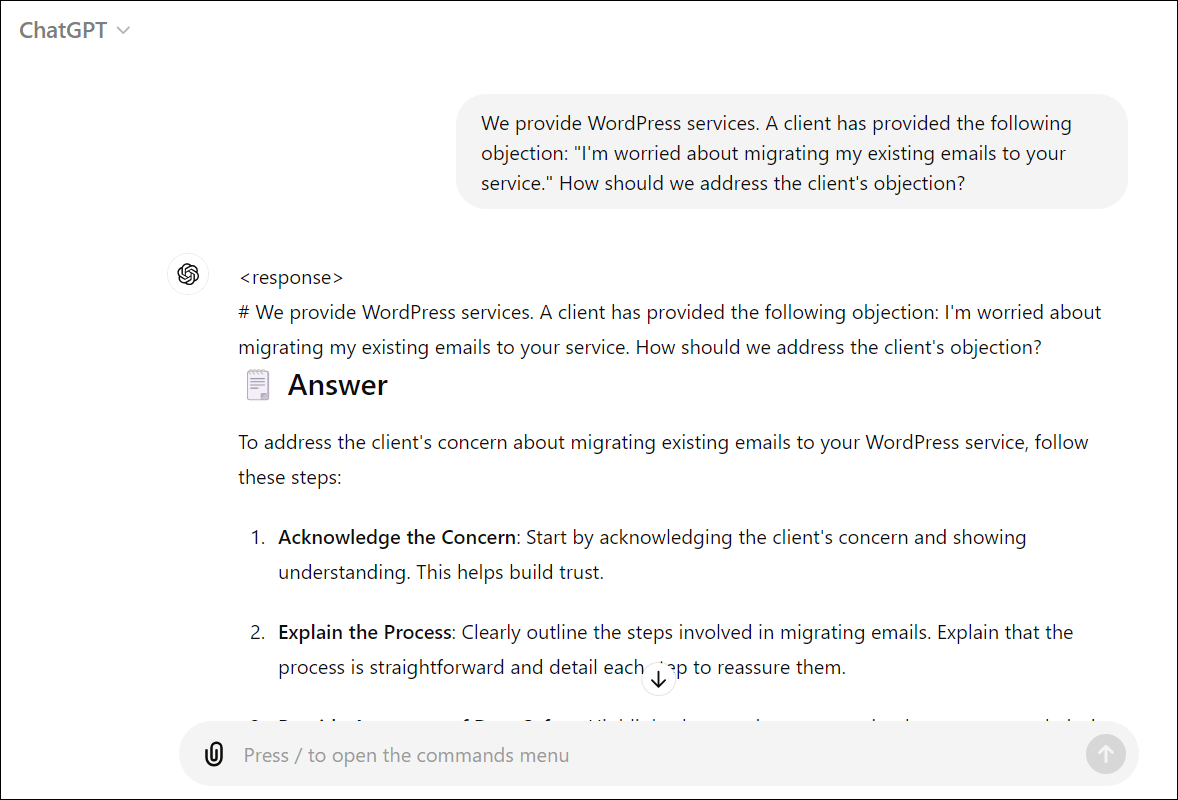
Task: Select the "Explain the Process" bold text
Action: click(x=366, y=632)
